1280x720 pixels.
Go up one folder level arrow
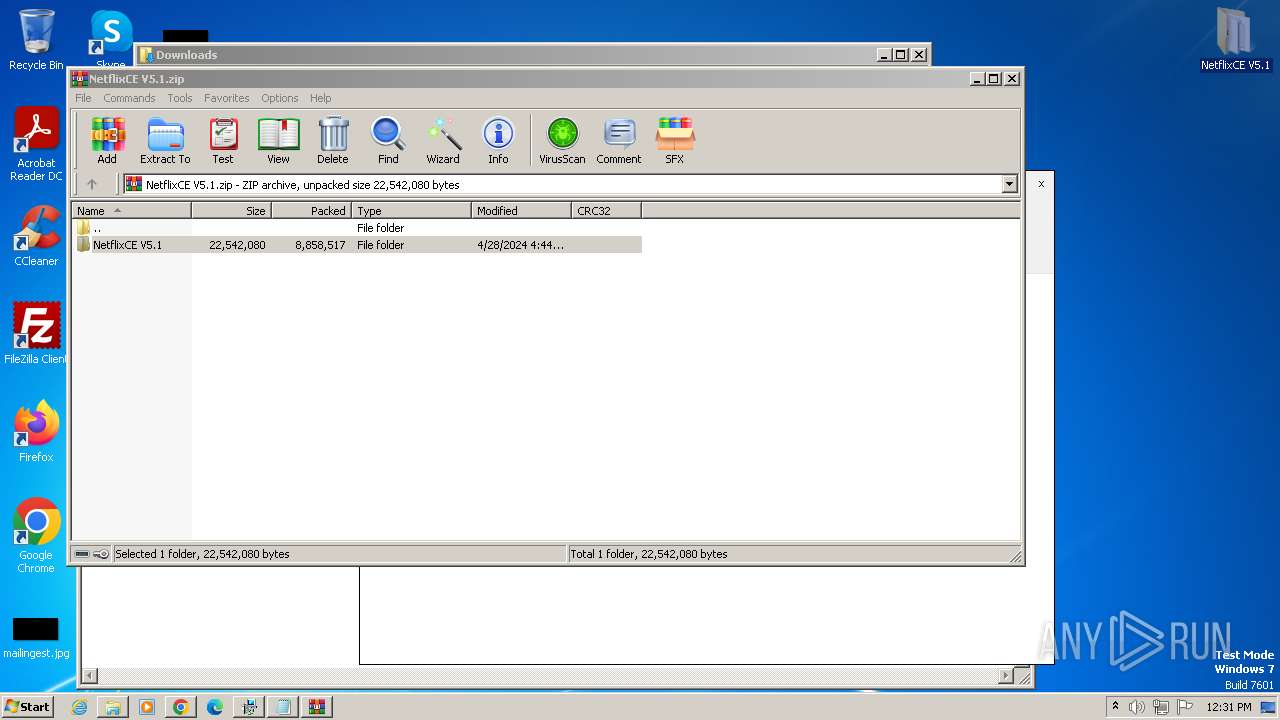pyautogui.click(x=92, y=184)
